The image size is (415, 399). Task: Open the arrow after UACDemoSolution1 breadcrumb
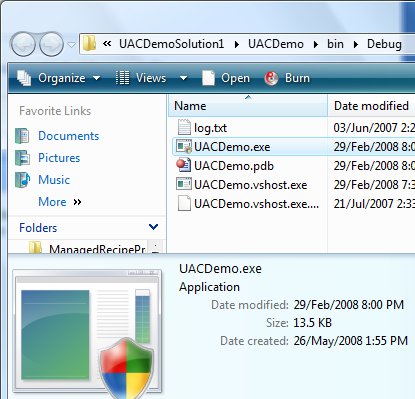(x=236, y=44)
